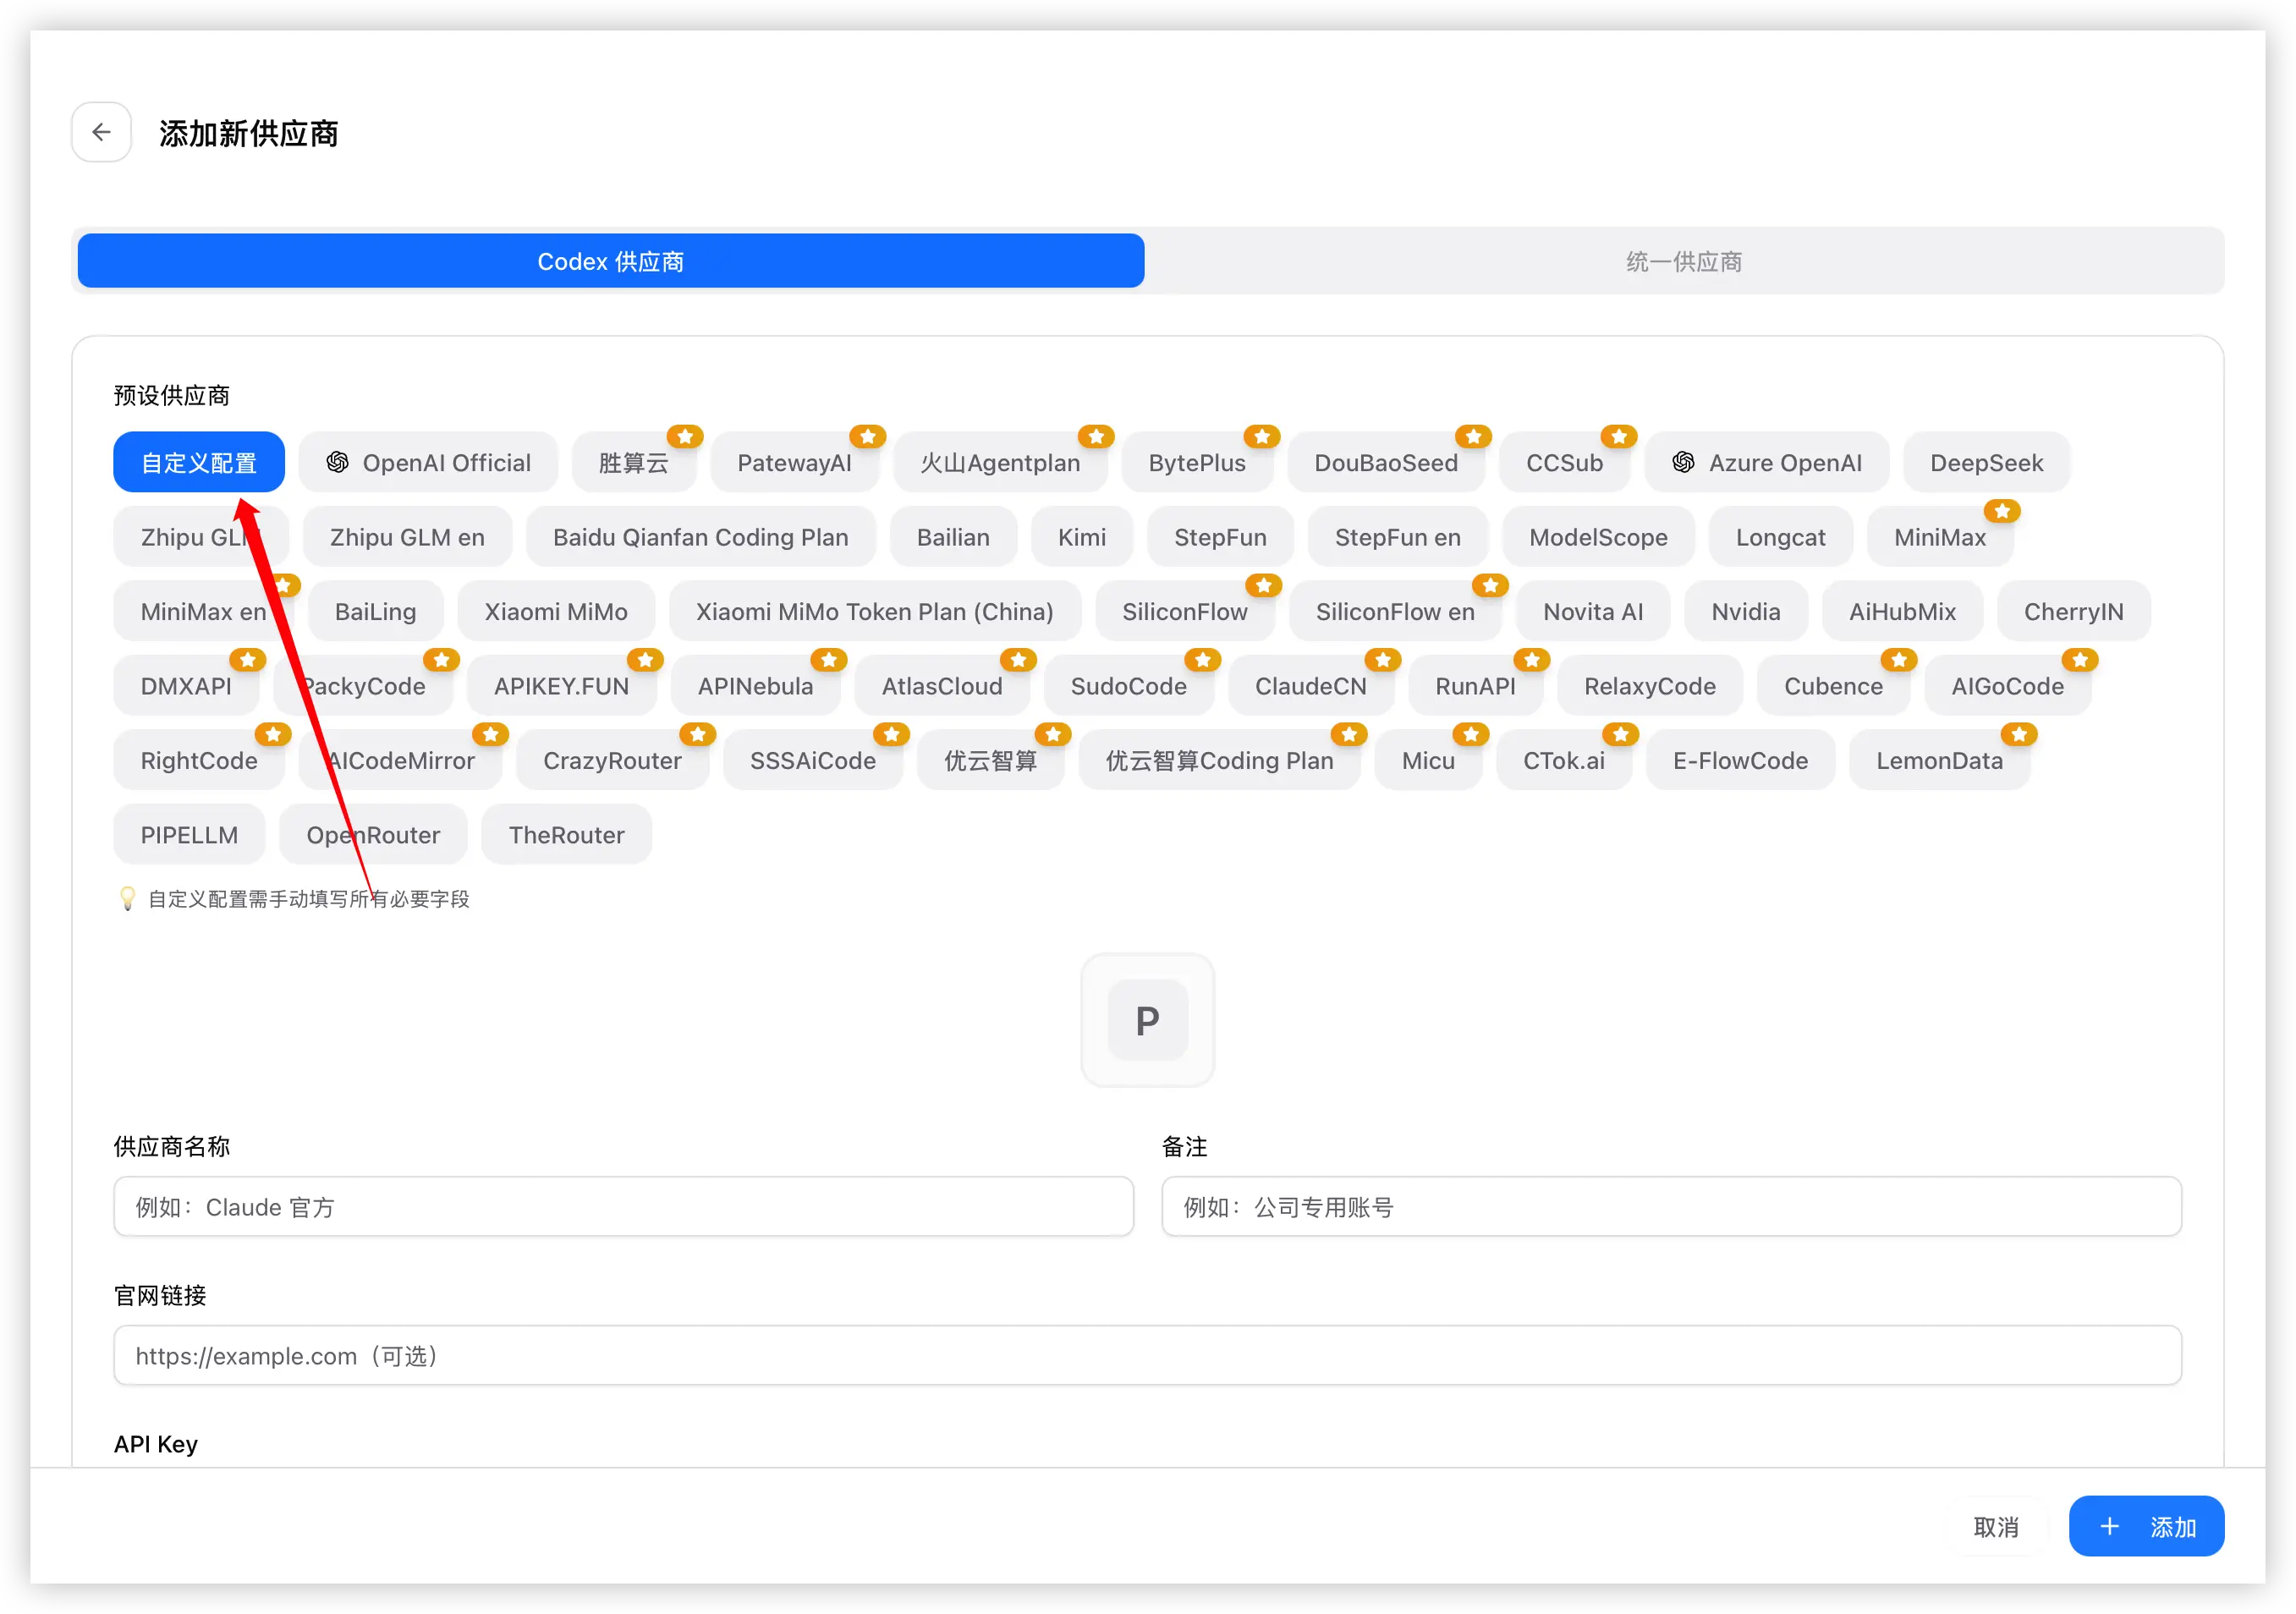Click the P provider avatar icon
2296x1614 pixels.
[1147, 1020]
